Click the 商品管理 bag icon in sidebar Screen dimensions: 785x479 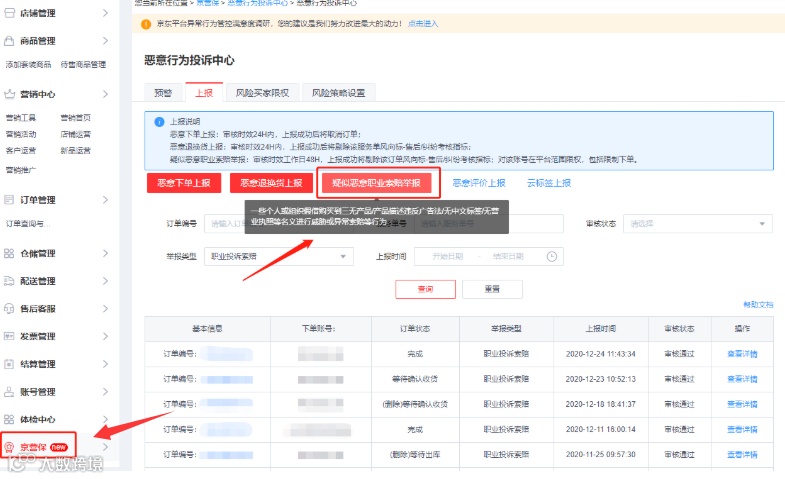(9, 41)
